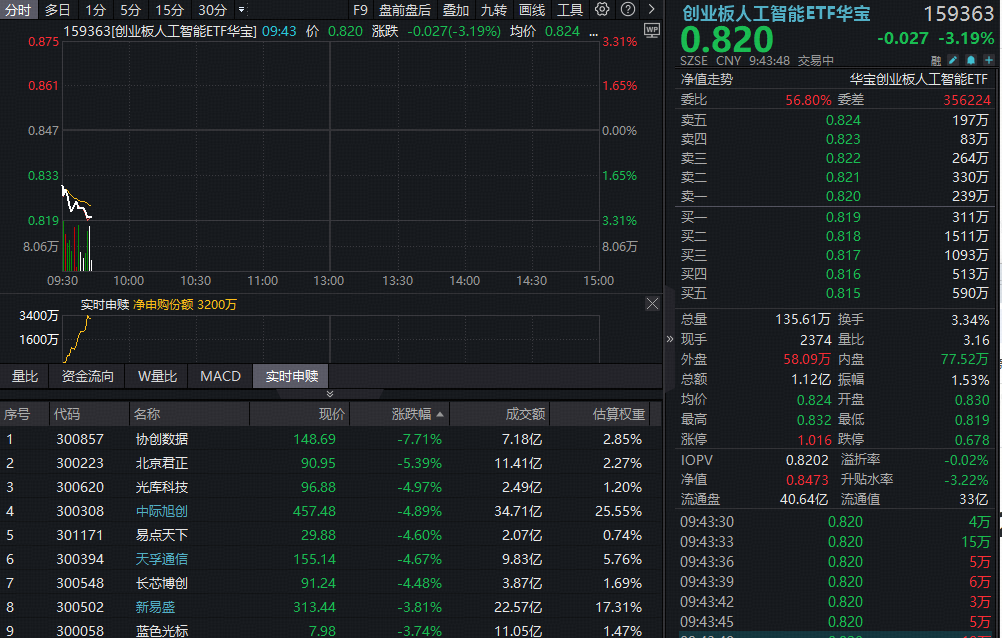This screenshot has width=1002, height=638.
Task: Click the edit pencil icon near 159363
Action: click(x=953, y=60)
